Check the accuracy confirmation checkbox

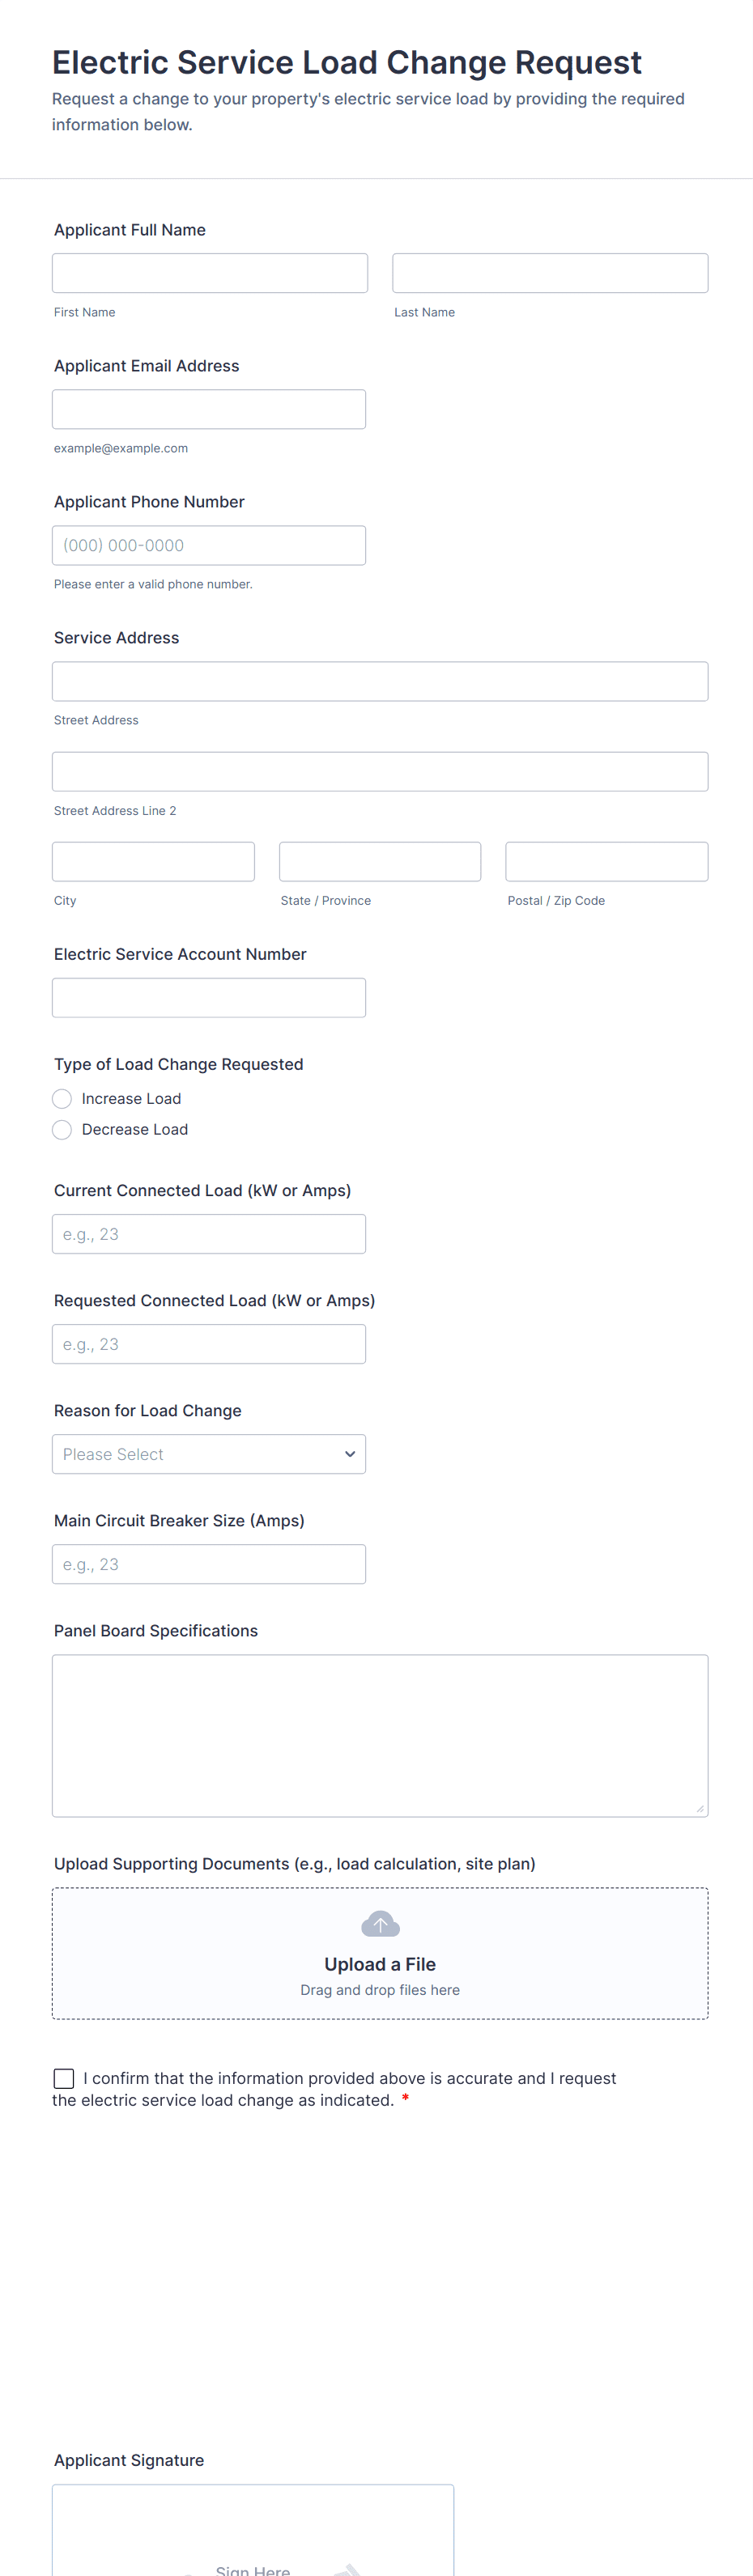pyautogui.click(x=64, y=2079)
